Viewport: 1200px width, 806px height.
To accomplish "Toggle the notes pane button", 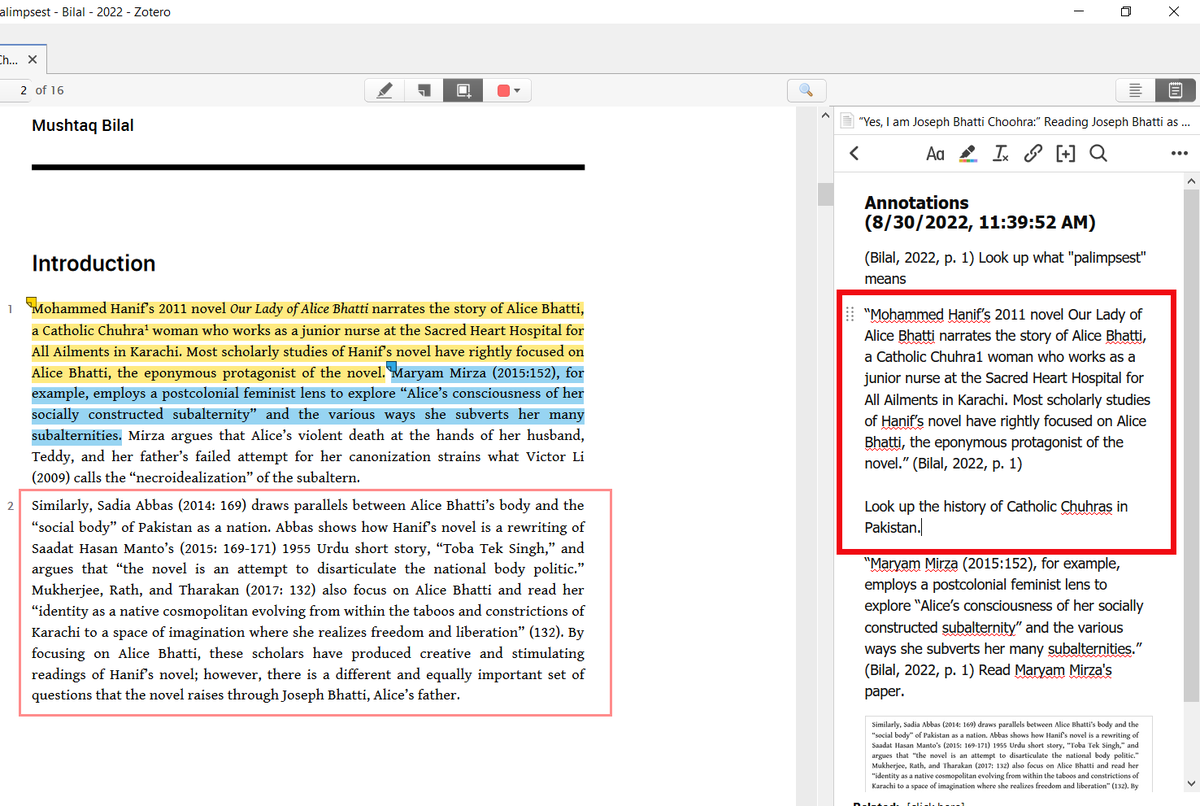I will point(1175,90).
